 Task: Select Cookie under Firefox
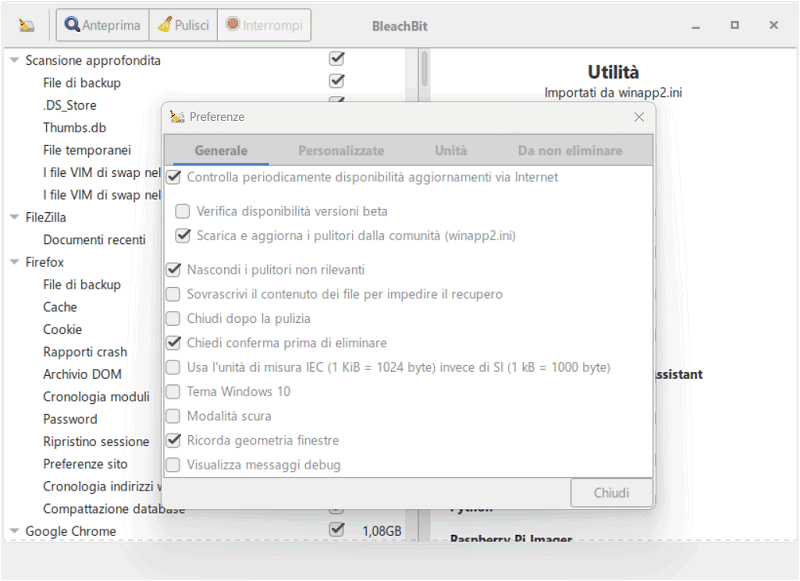coord(62,330)
